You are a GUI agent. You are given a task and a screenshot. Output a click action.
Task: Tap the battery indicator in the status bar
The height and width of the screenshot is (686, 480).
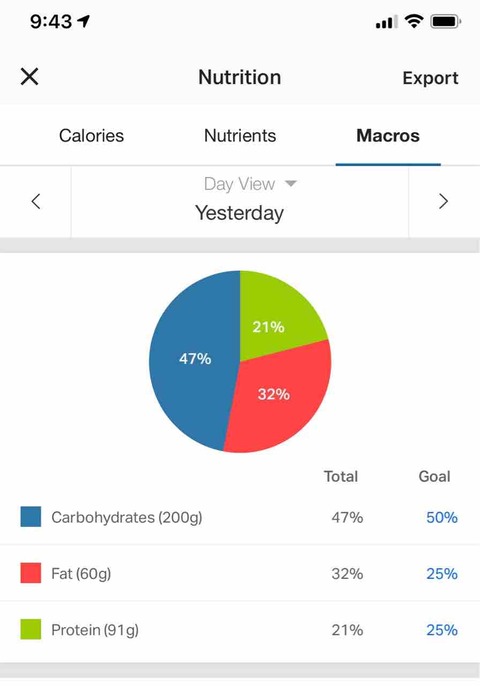[446, 21]
